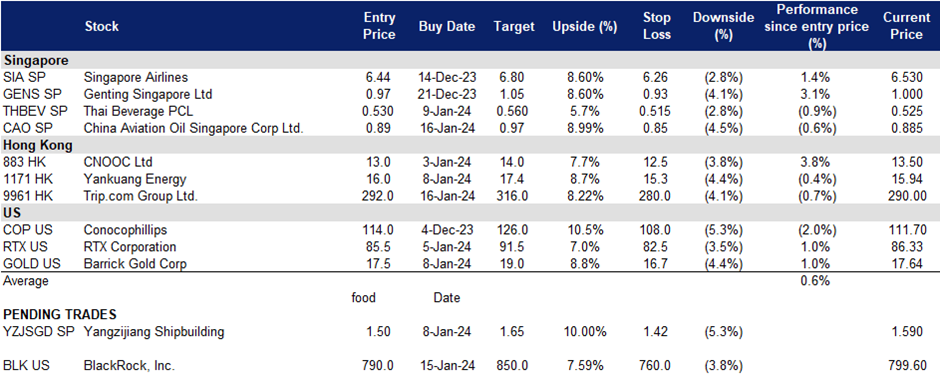The image size is (940, 391).
Task: Click the Yangzijiang Shipbuilding stock name
Action: point(154,332)
